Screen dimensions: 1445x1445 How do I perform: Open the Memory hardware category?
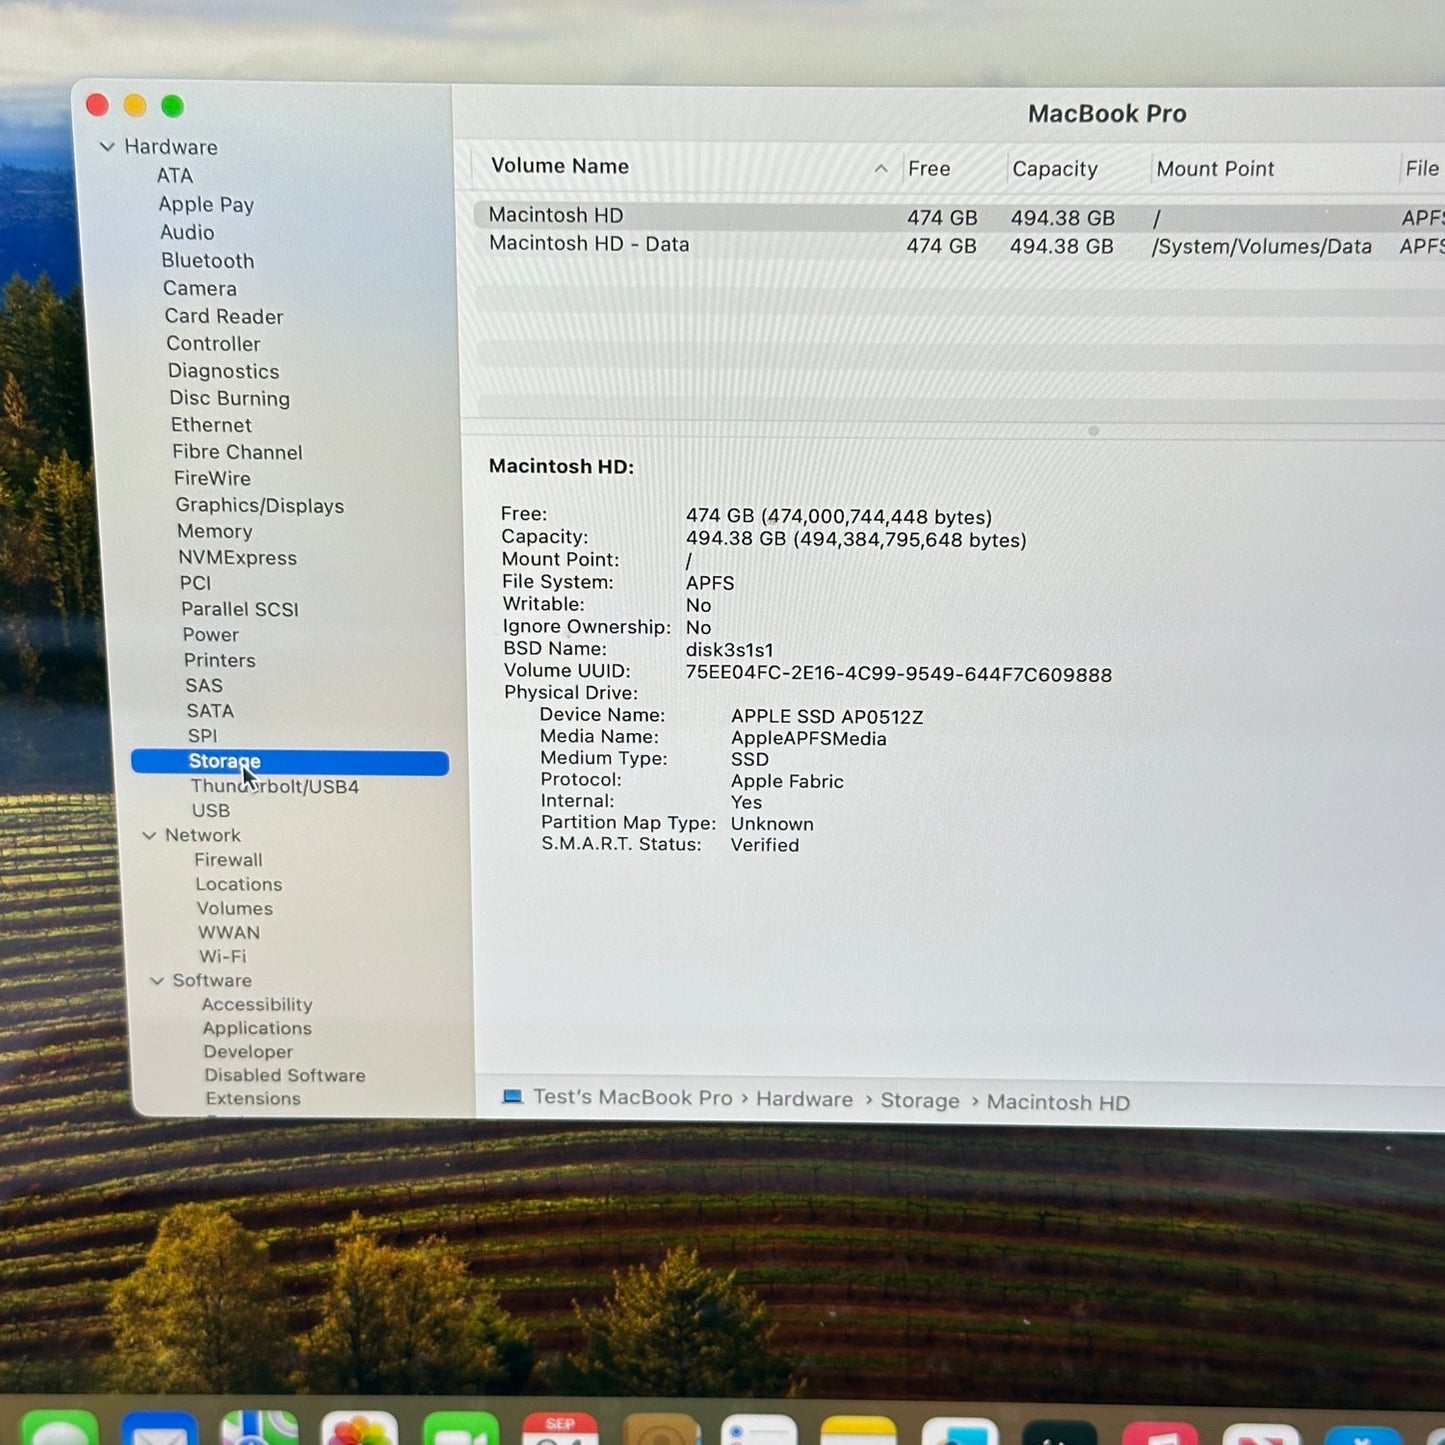click(214, 532)
